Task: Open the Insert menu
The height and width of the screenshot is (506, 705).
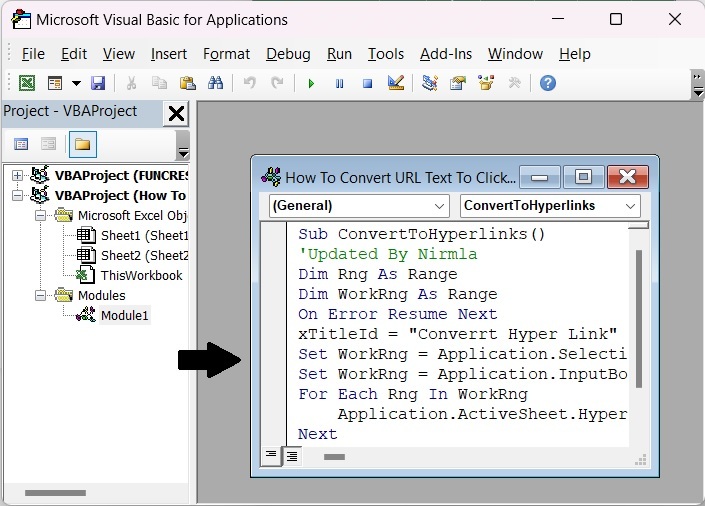Action: click(x=169, y=54)
